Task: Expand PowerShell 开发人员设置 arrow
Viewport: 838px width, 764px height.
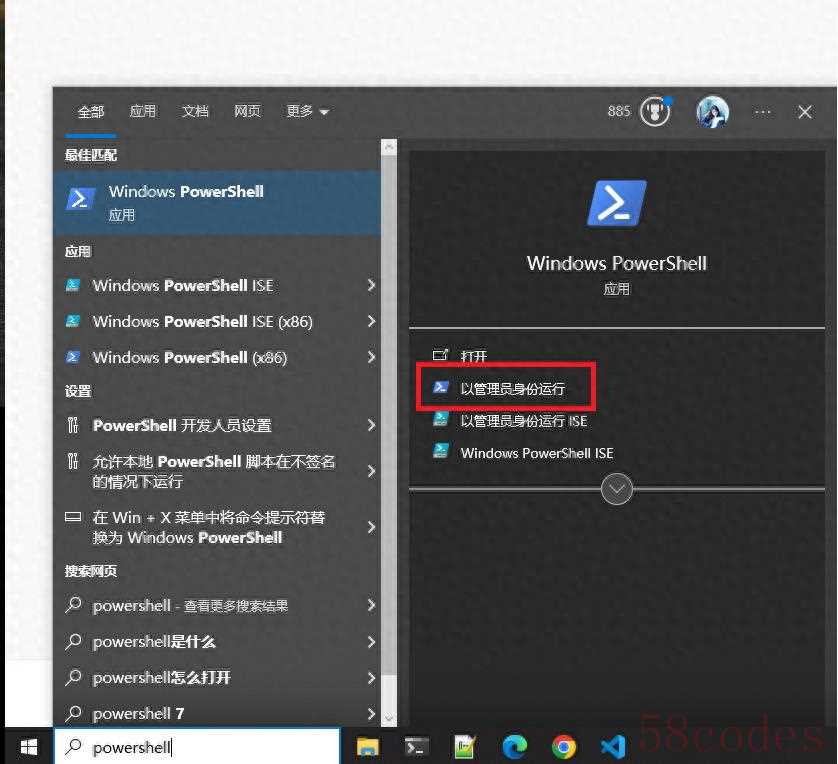Action: pos(371,425)
